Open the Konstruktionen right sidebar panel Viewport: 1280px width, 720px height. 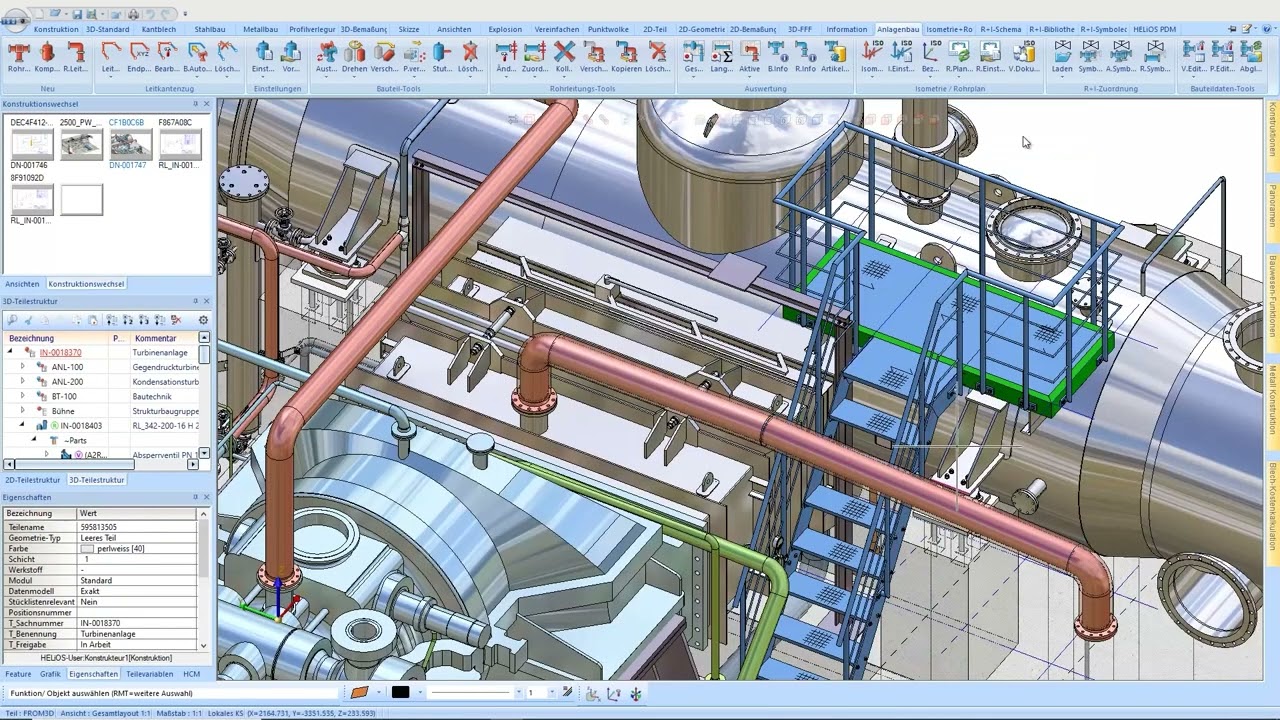click(x=1273, y=129)
